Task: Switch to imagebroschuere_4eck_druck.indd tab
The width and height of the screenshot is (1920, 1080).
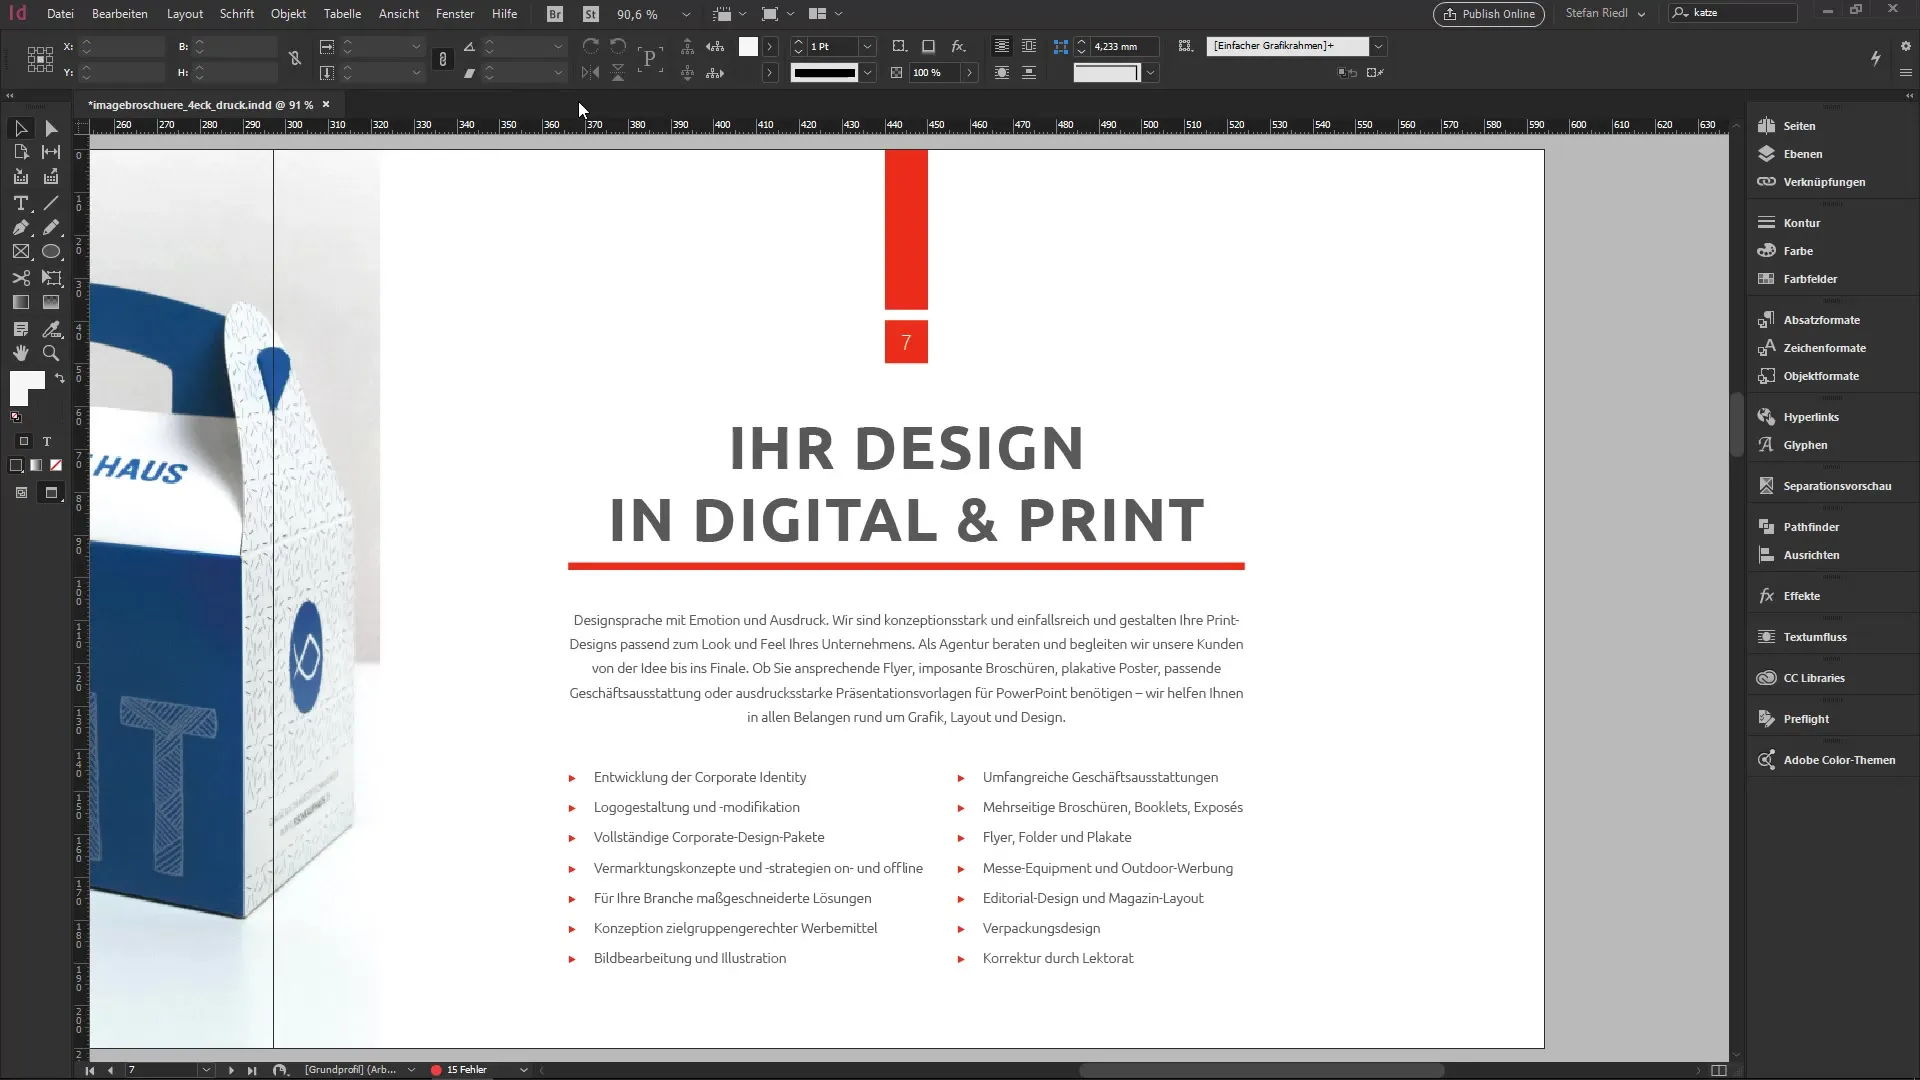Action: (200, 104)
